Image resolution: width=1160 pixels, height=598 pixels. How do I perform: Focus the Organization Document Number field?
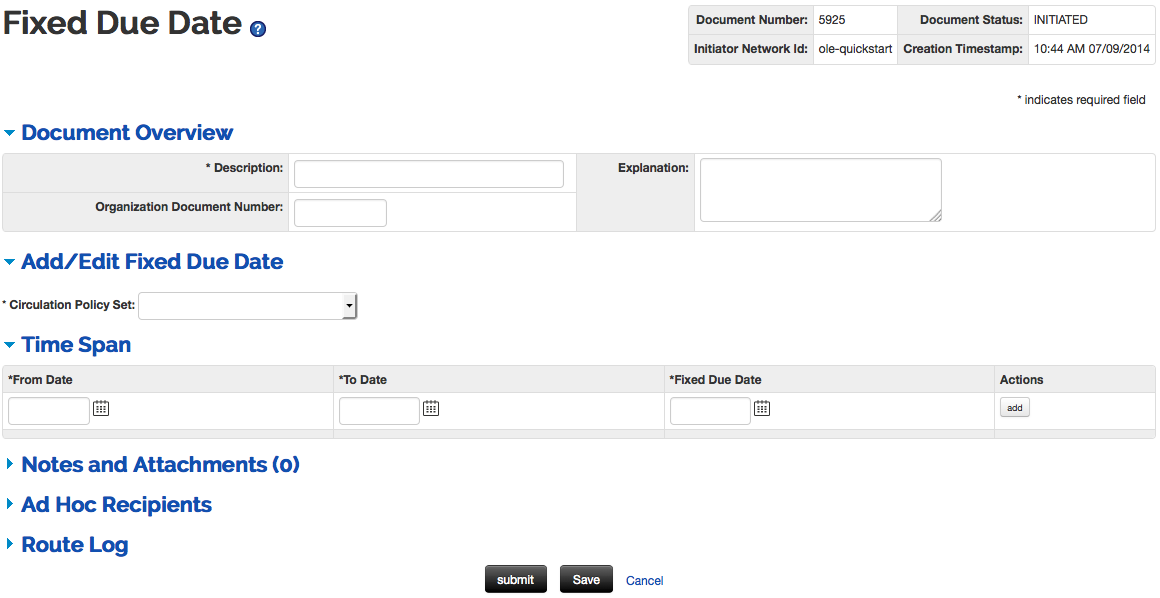[x=340, y=213]
